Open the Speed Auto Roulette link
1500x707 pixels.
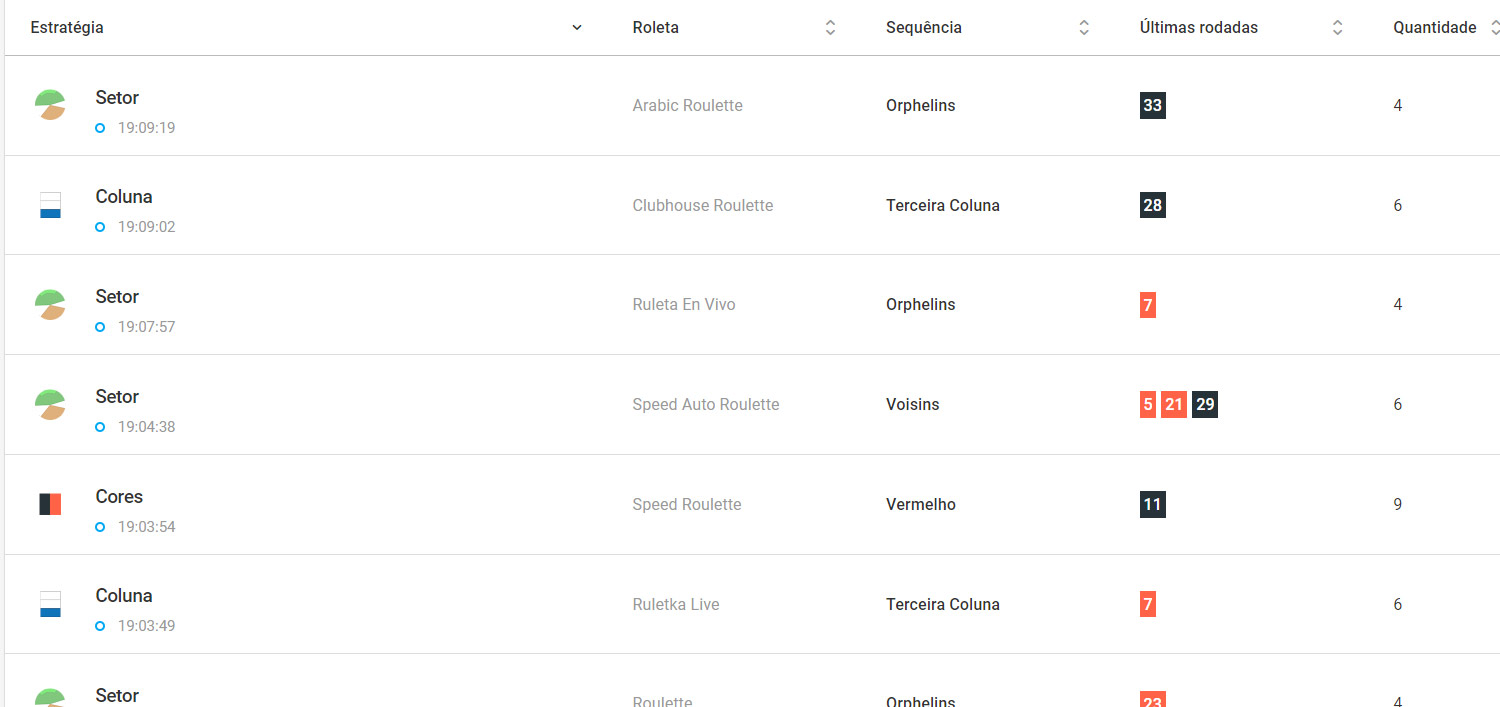(705, 404)
